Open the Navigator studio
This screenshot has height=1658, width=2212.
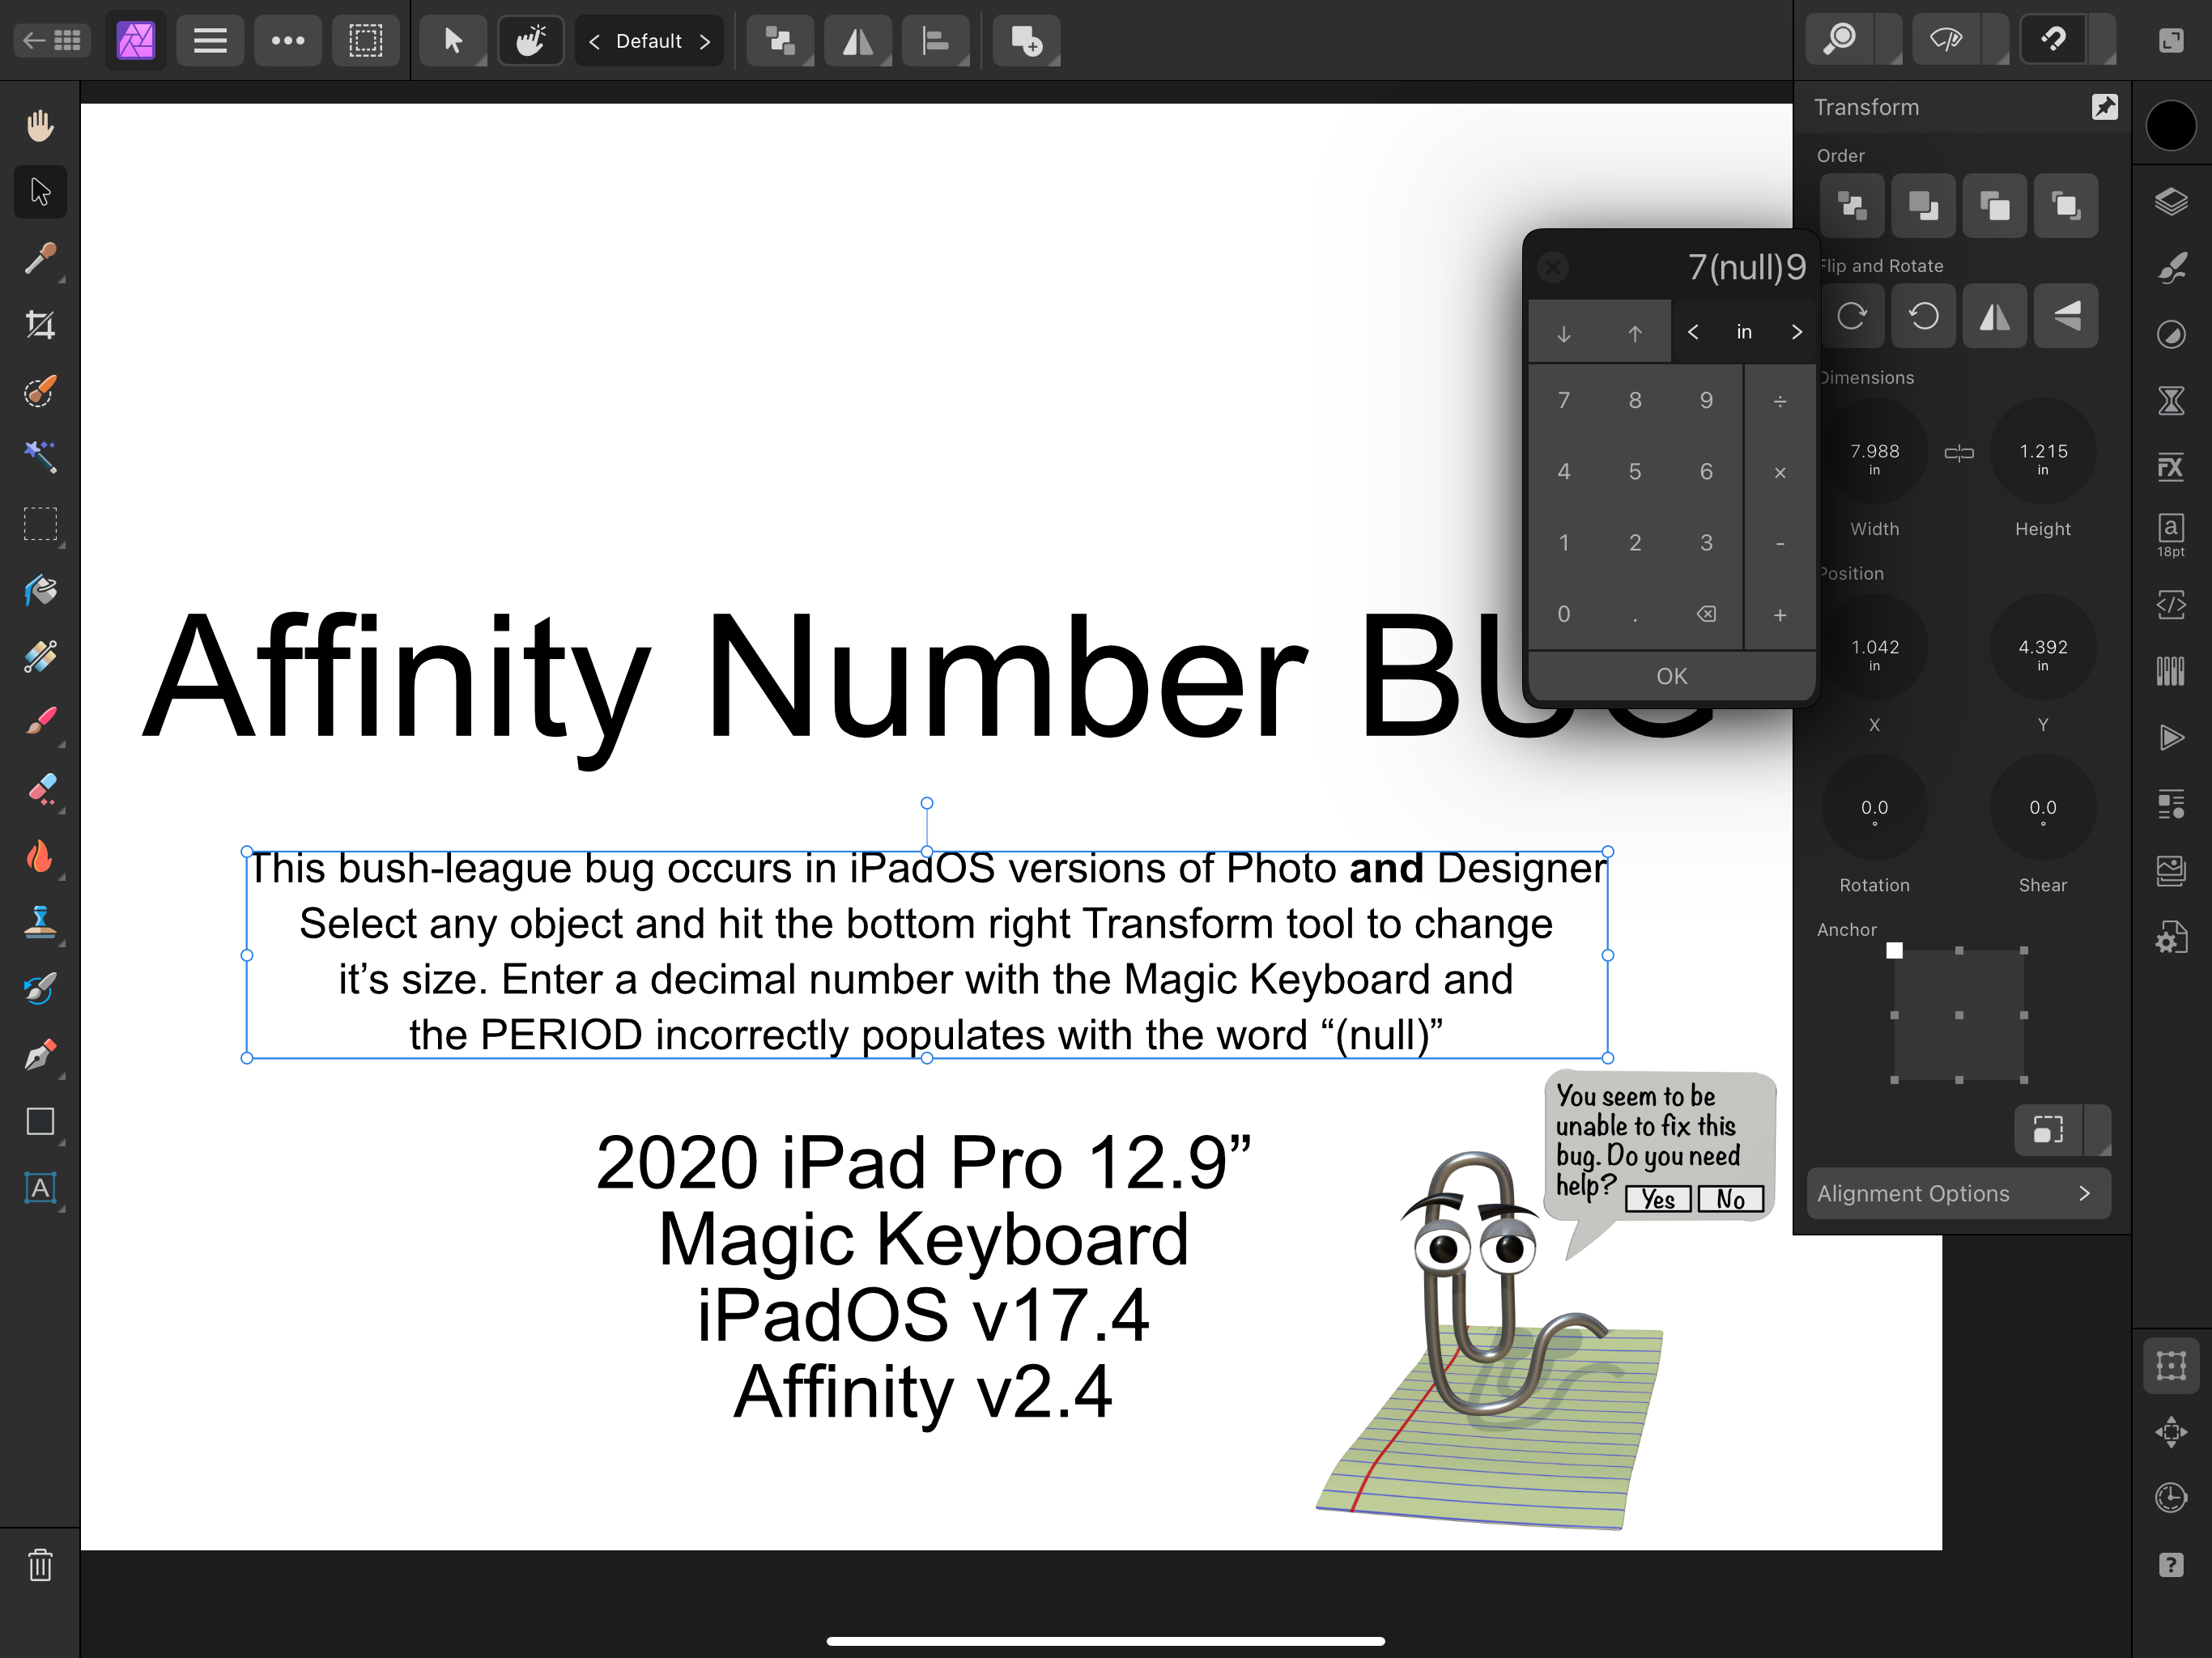(2171, 1432)
